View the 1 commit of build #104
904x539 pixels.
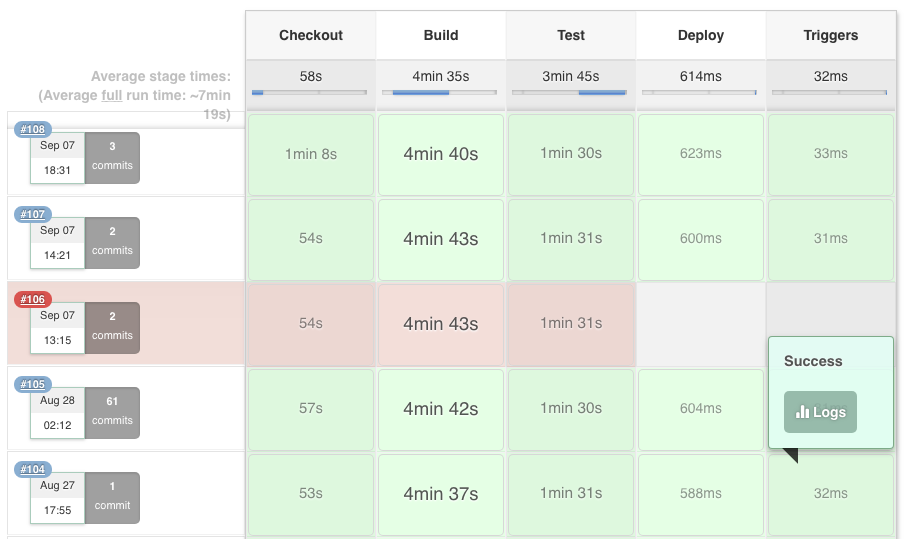pos(112,496)
